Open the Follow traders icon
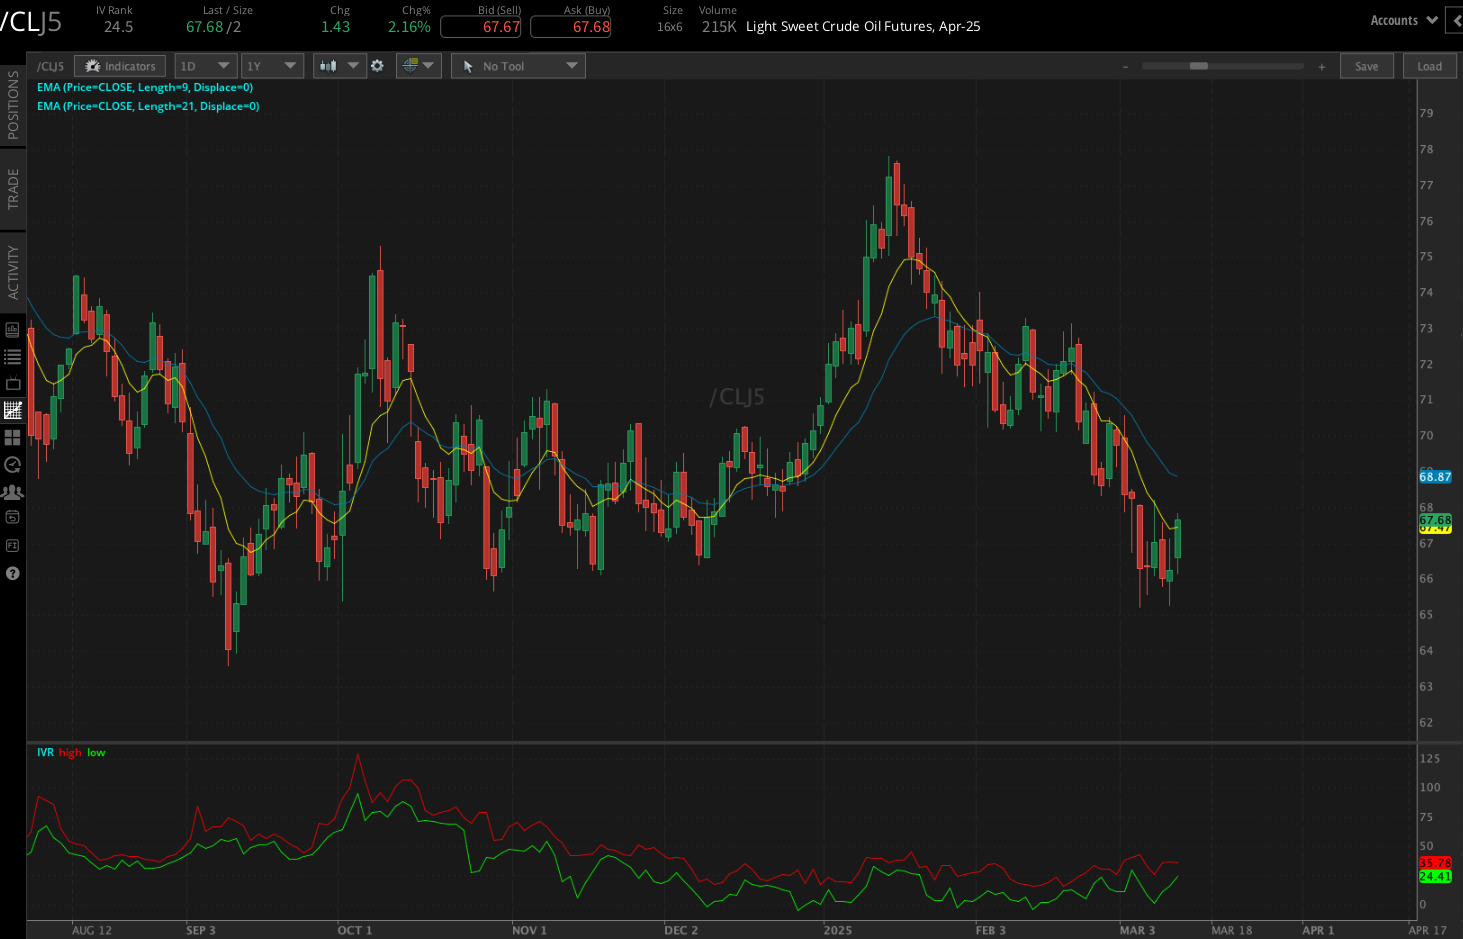Viewport: 1463px width, 939px height. pos(13,491)
